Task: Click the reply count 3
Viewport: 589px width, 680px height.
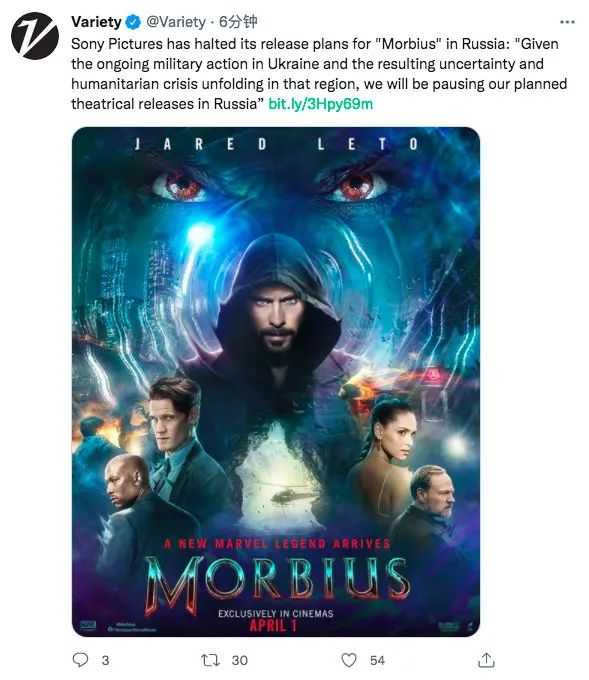Action: click(105, 660)
